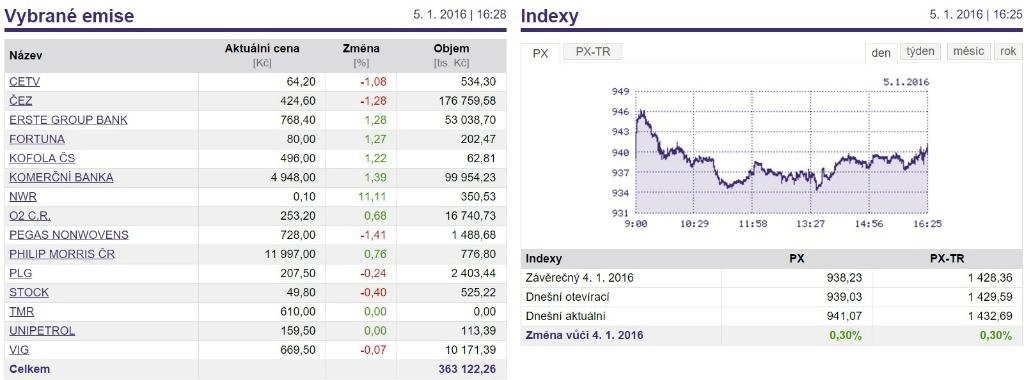Switch chart to rok view

click(1008, 52)
